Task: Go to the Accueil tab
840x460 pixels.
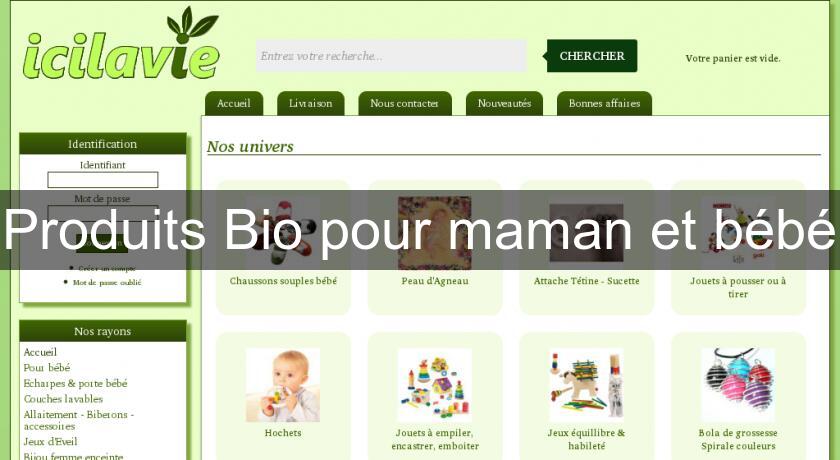Action: [x=234, y=103]
